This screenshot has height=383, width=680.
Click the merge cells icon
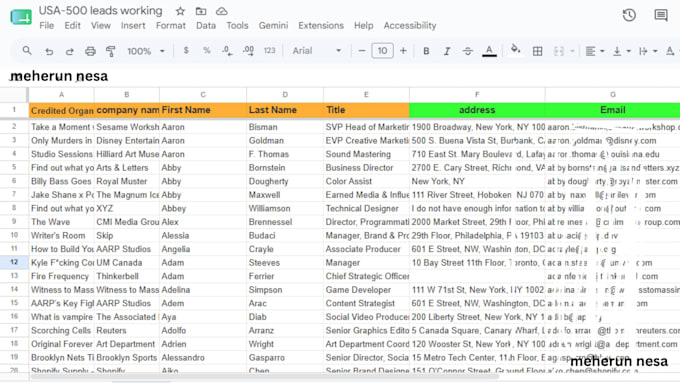coord(559,51)
